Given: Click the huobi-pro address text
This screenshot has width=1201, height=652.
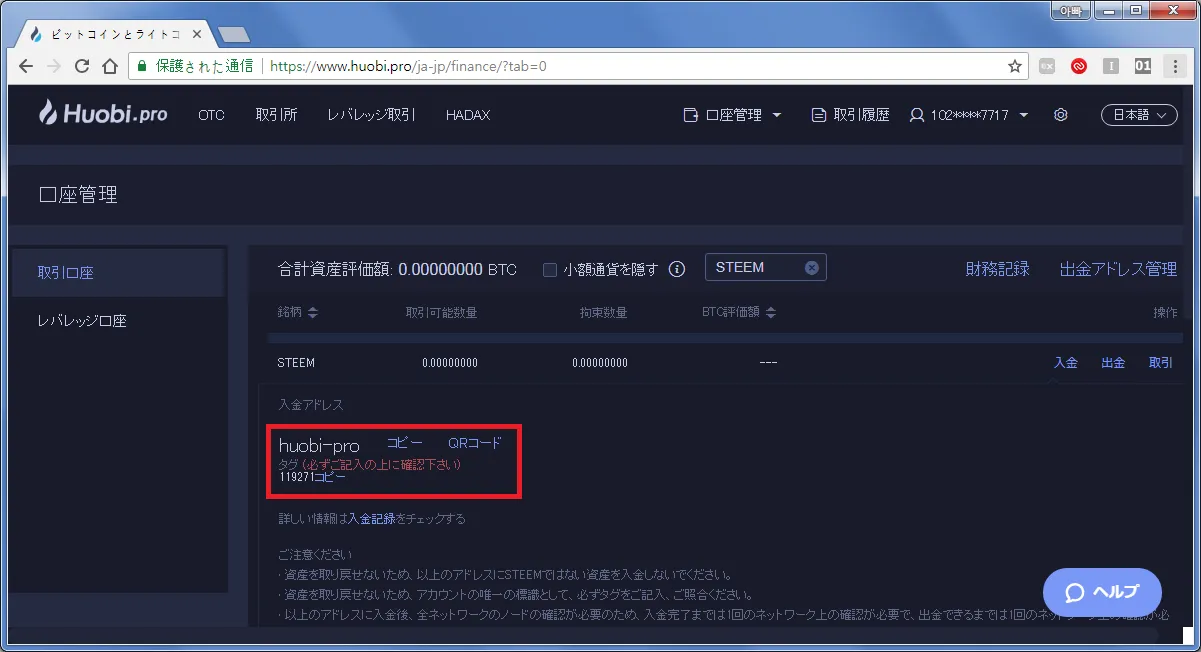Looking at the screenshot, I should click(x=319, y=445).
